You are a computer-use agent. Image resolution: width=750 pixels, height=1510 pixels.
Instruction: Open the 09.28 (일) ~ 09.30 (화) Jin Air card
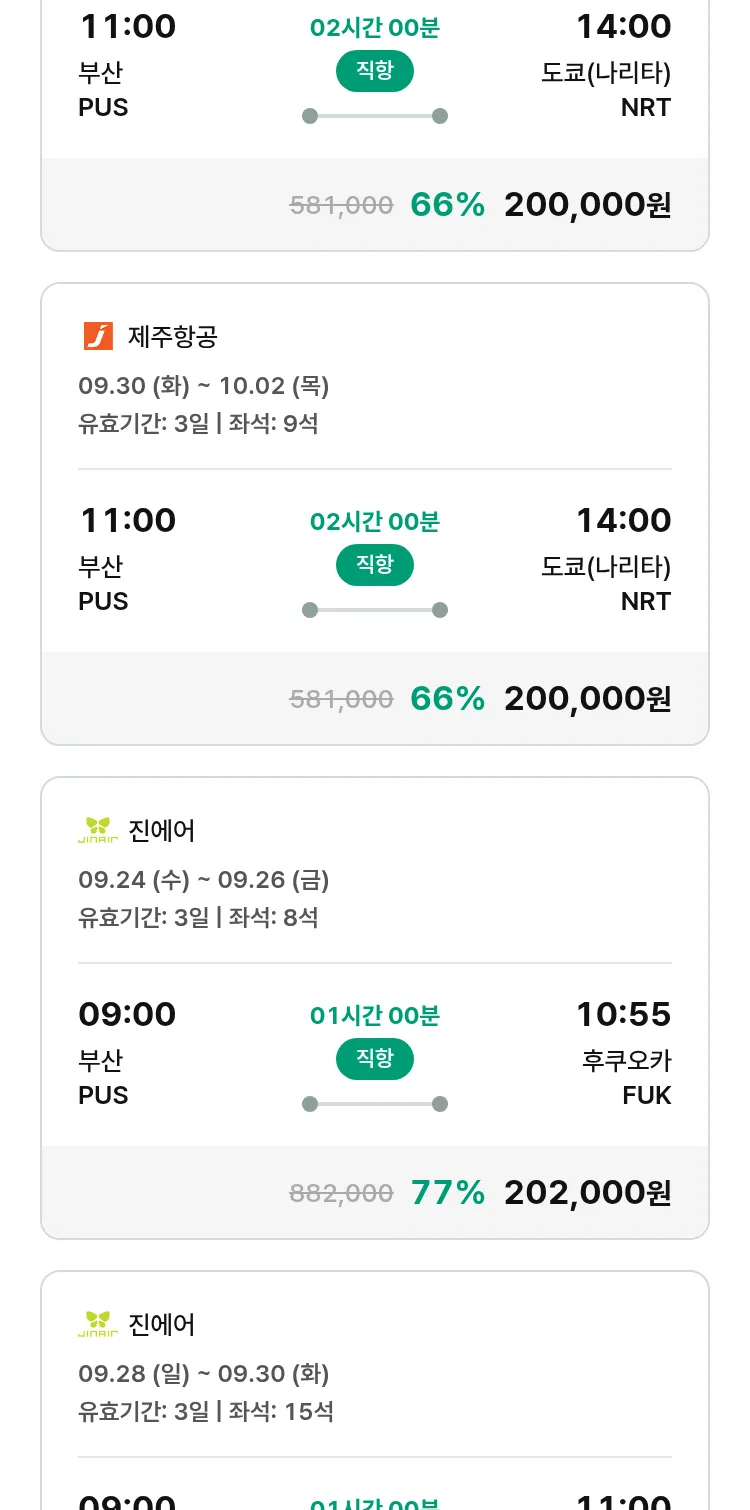tap(203, 1374)
